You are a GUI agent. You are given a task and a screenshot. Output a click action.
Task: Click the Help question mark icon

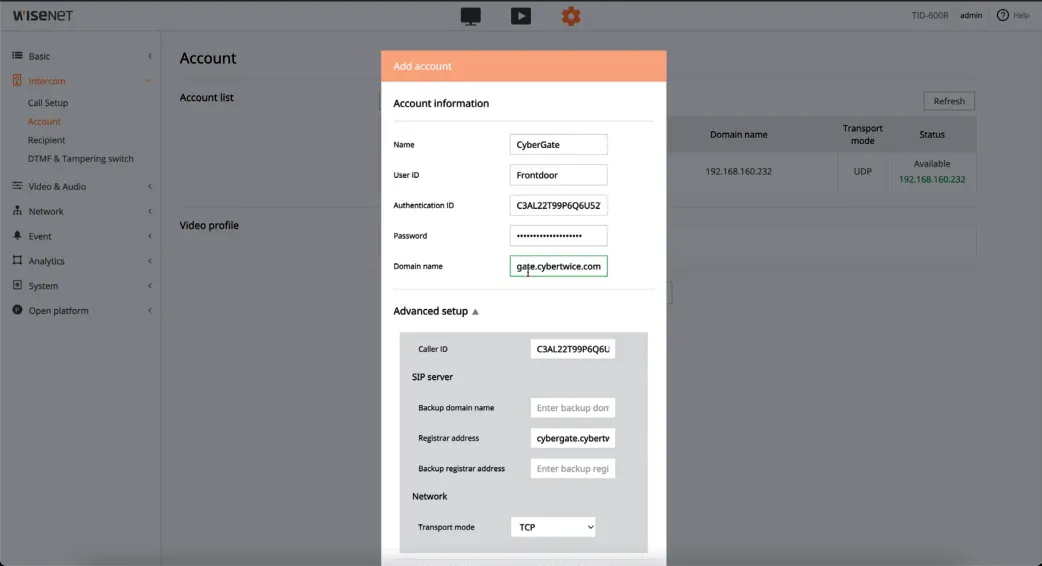[1003, 15]
